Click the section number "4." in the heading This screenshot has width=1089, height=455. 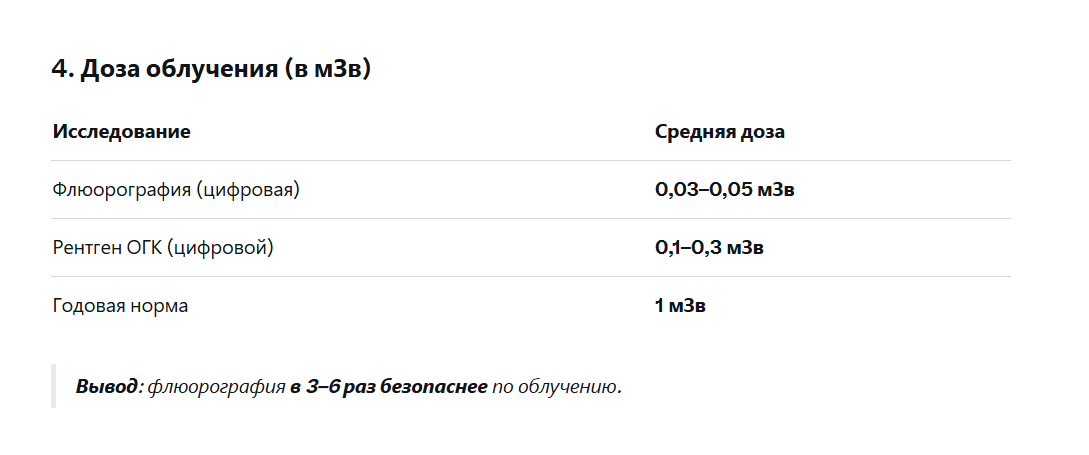[62, 69]
